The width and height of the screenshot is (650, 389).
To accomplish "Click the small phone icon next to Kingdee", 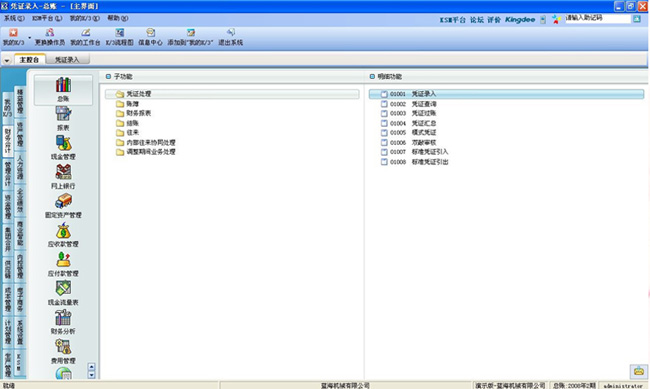I will pos(543,19).
